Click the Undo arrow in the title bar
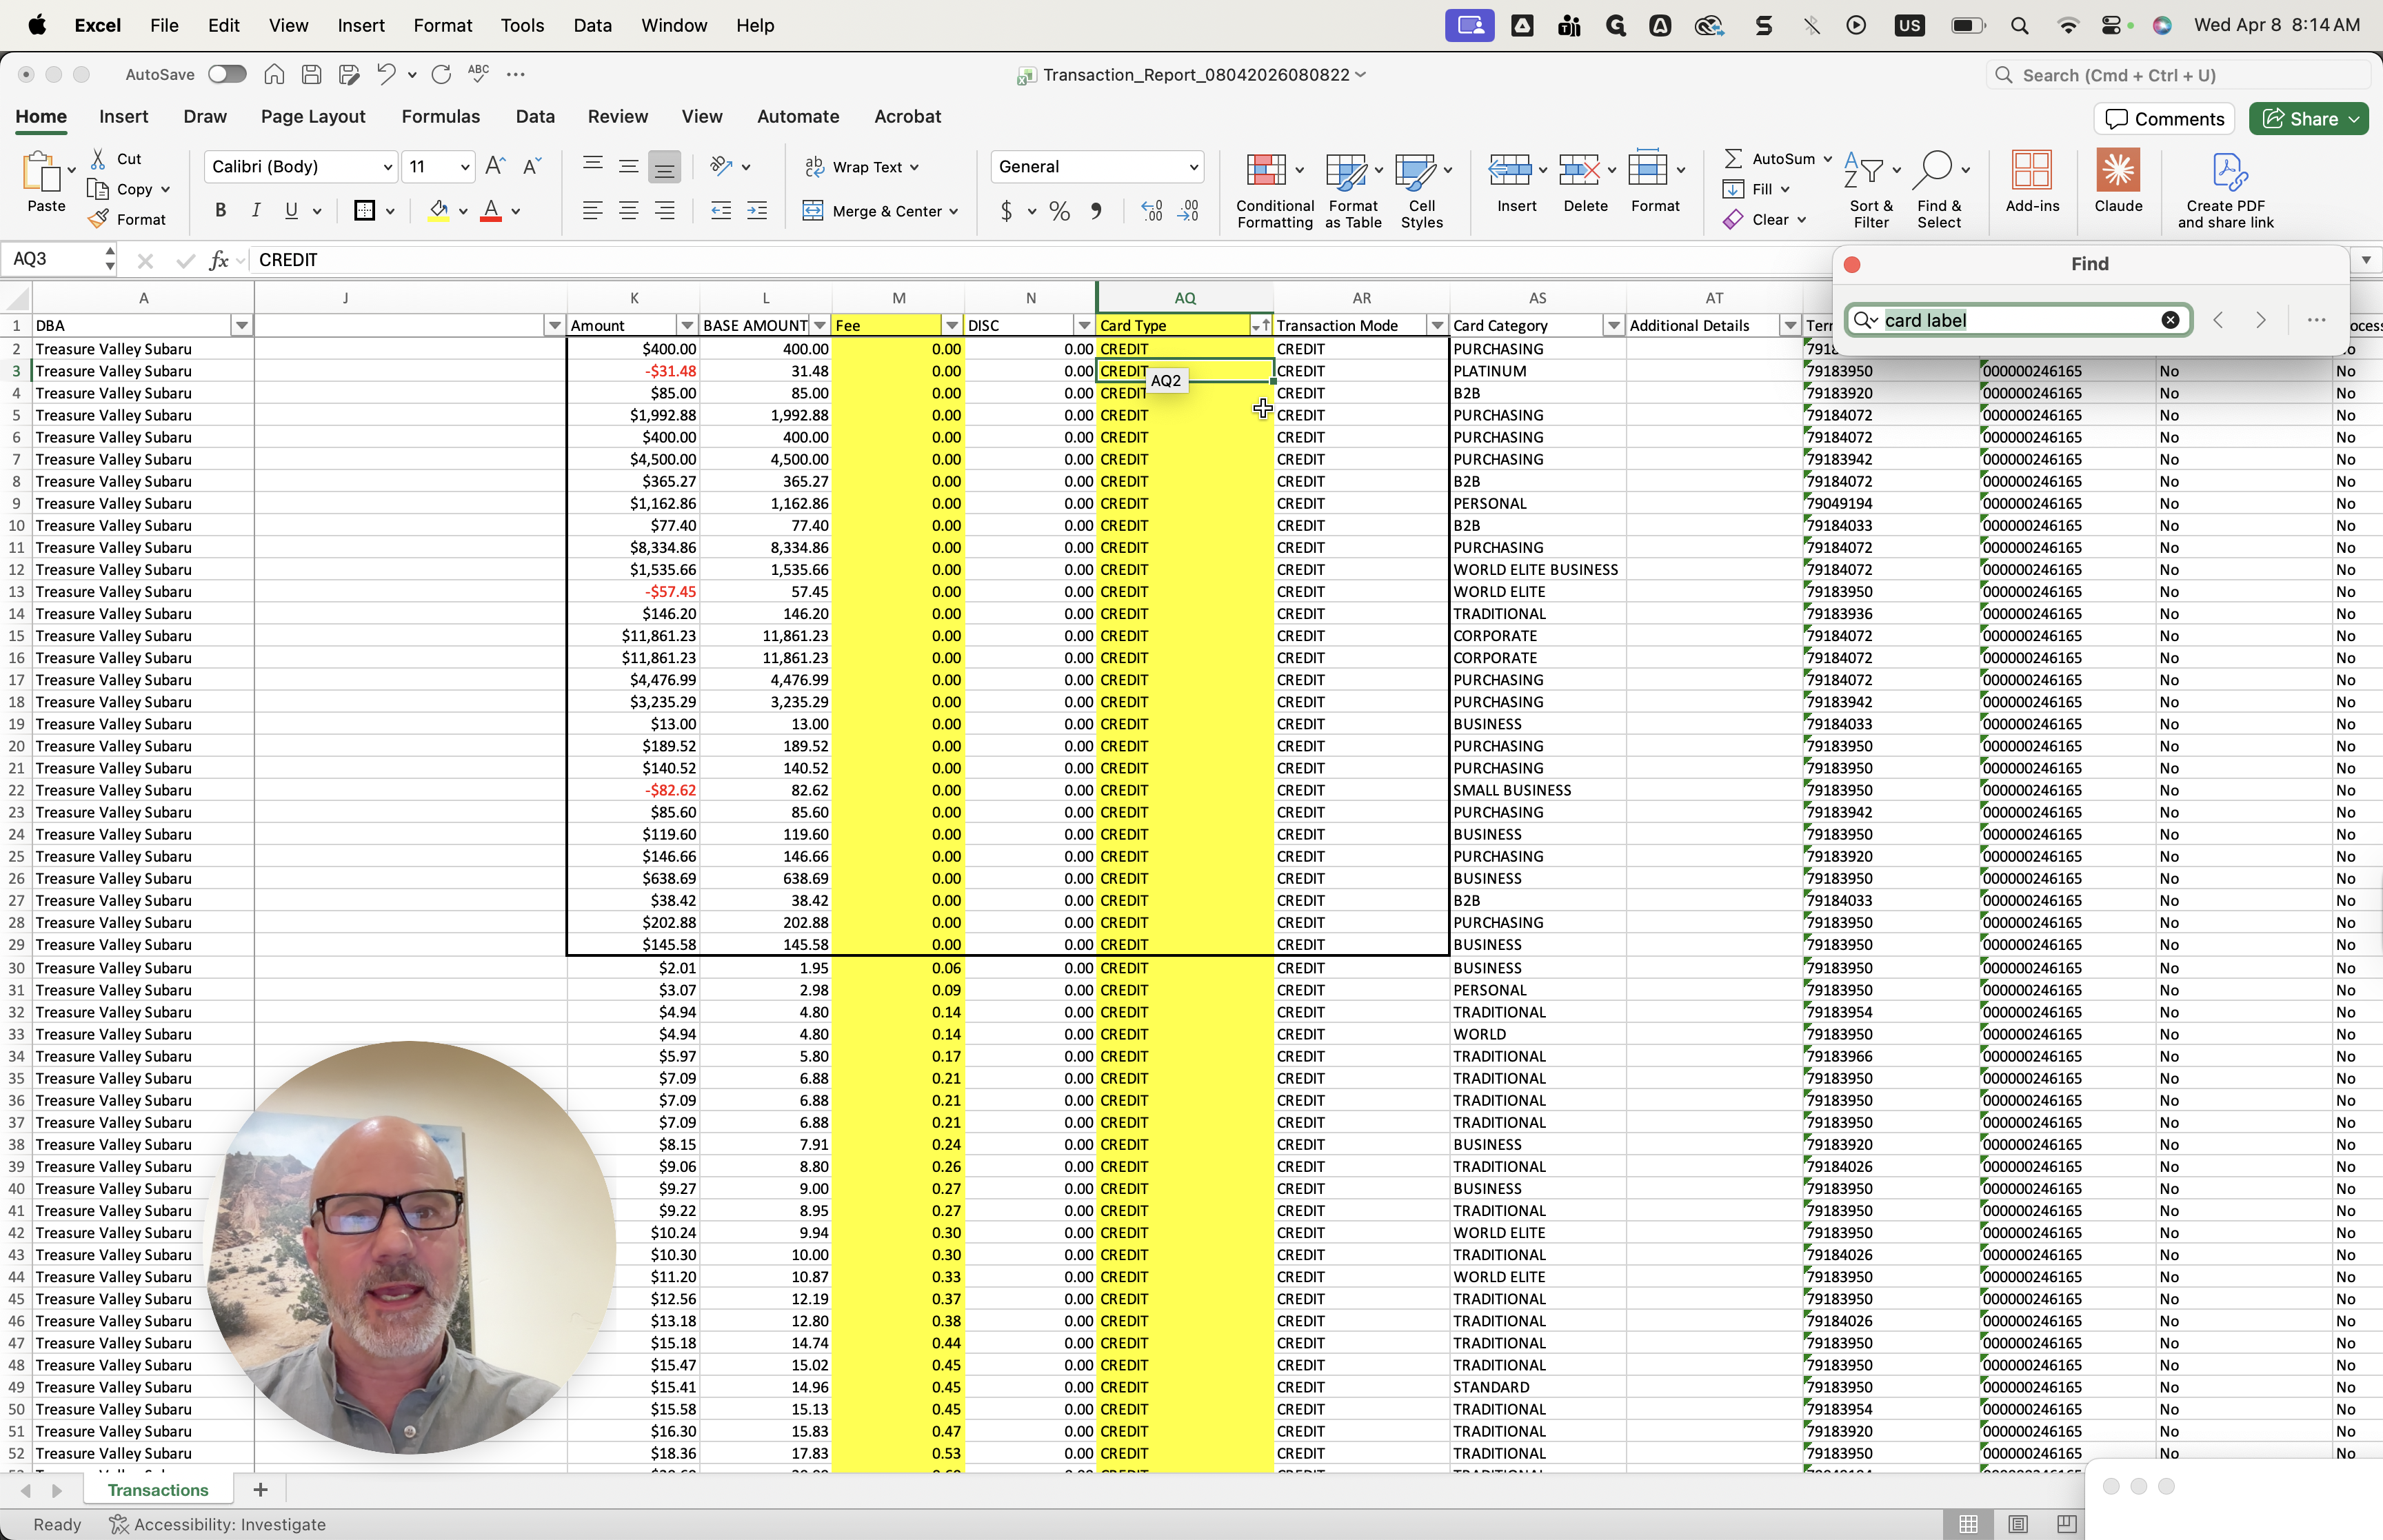Viewport: 2383px width, 1540px height. point(386,74)
